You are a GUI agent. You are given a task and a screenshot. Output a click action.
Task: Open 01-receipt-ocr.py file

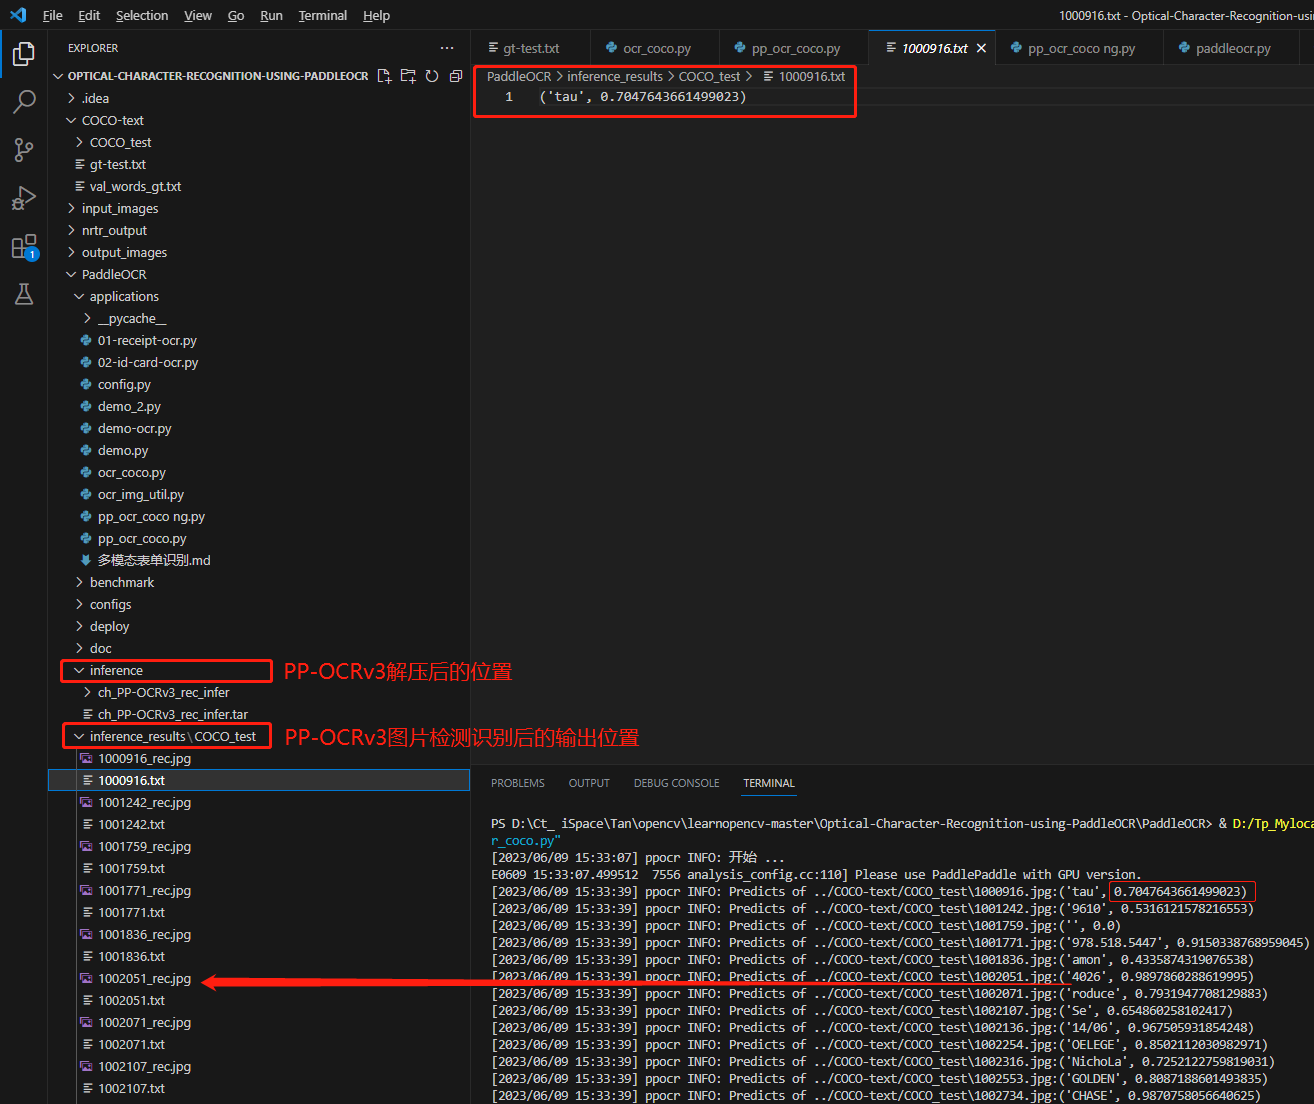pyautogui.click(x=259, y=340)
